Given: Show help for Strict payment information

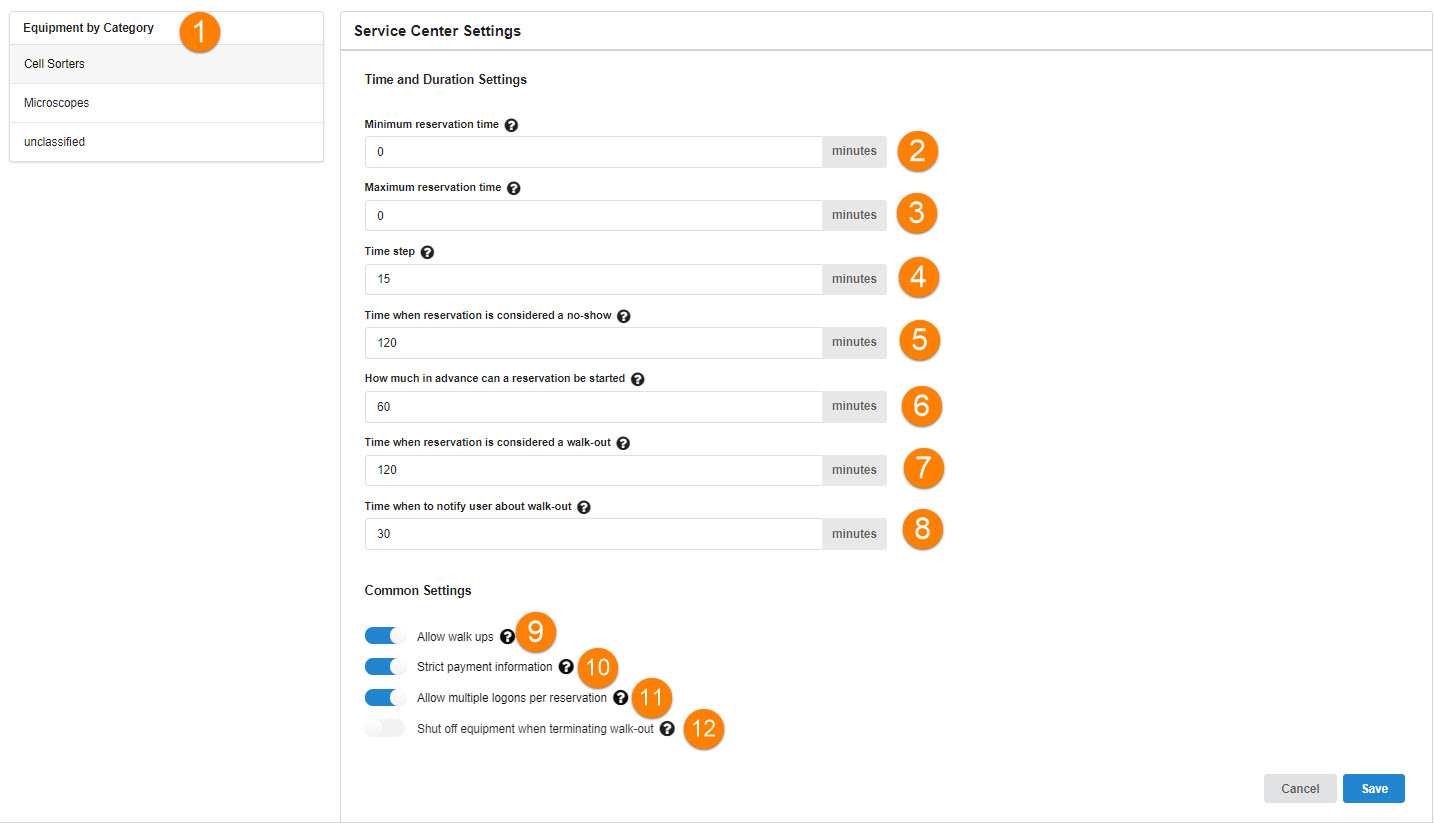Looking at the screenshot, I should [x=566, y=667].
